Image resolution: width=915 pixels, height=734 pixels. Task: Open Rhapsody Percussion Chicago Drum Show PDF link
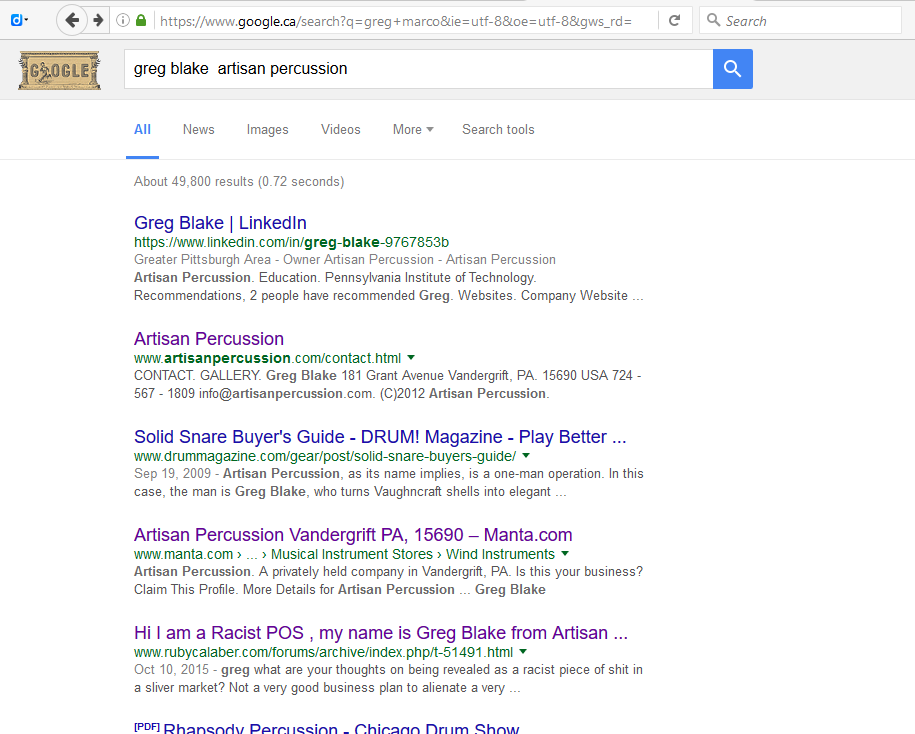click(x=341, y=728)
